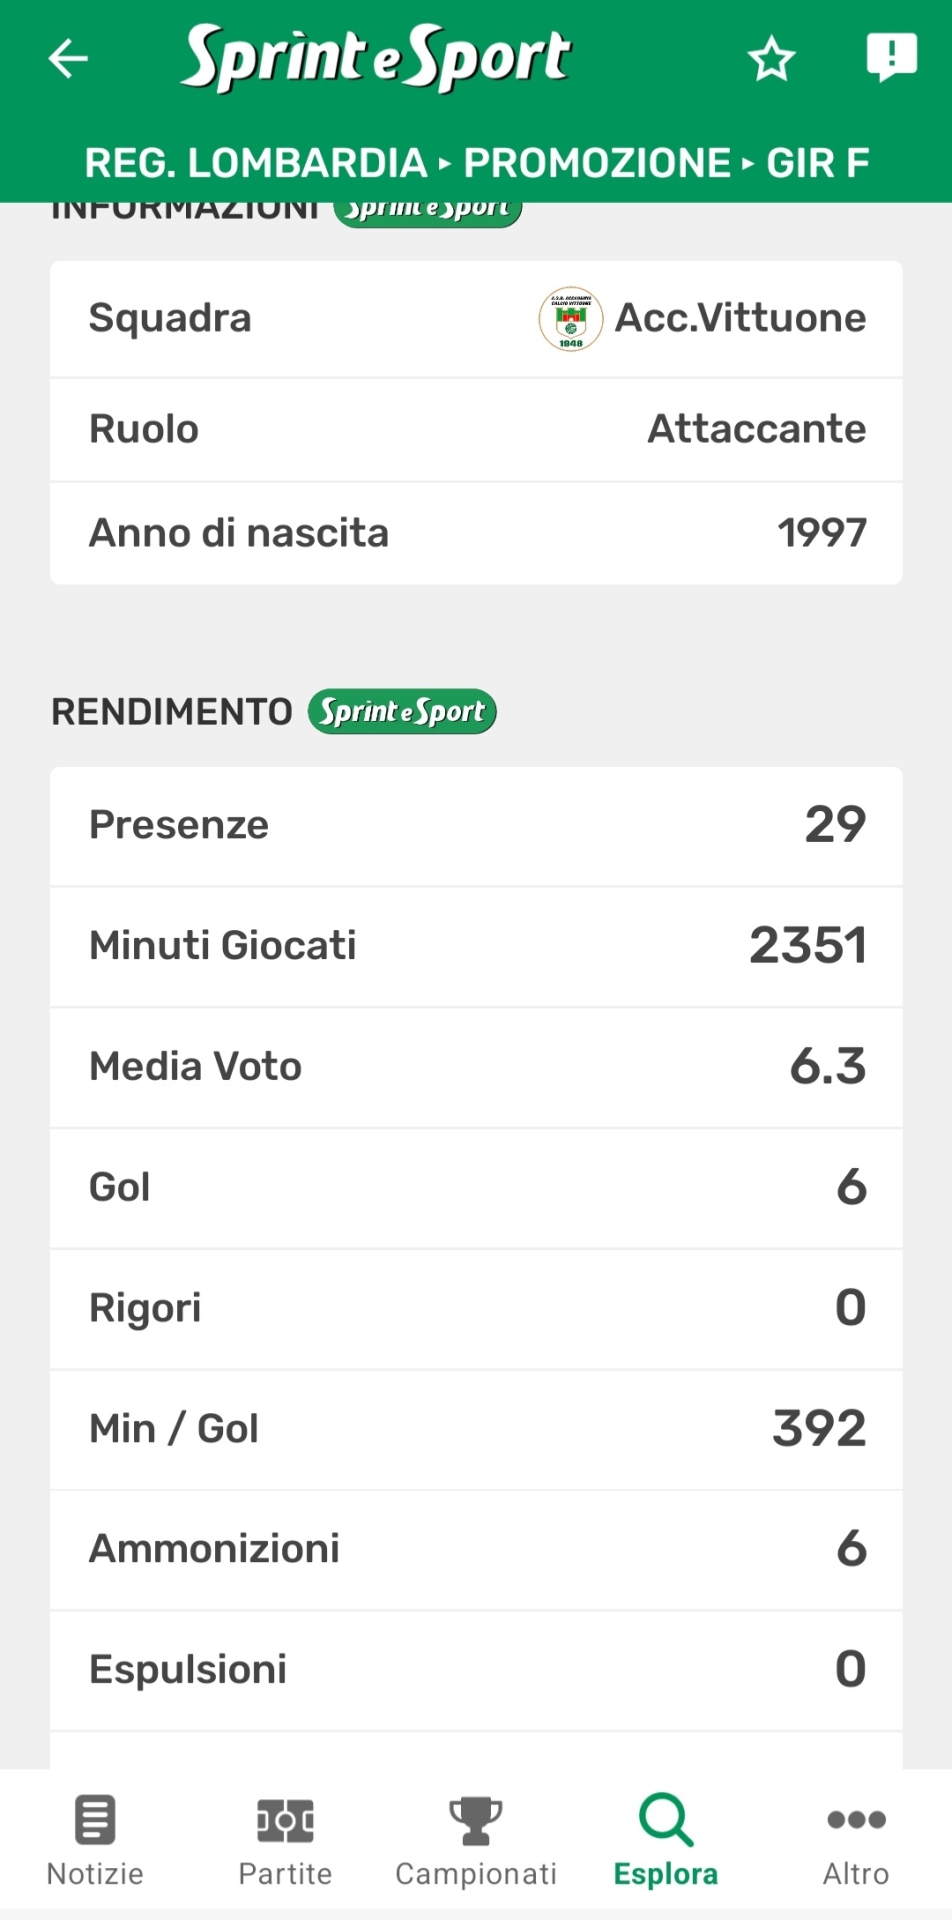Select the Presenze stat row
This screenshot has height=1920, width=952.
[476, 826]
